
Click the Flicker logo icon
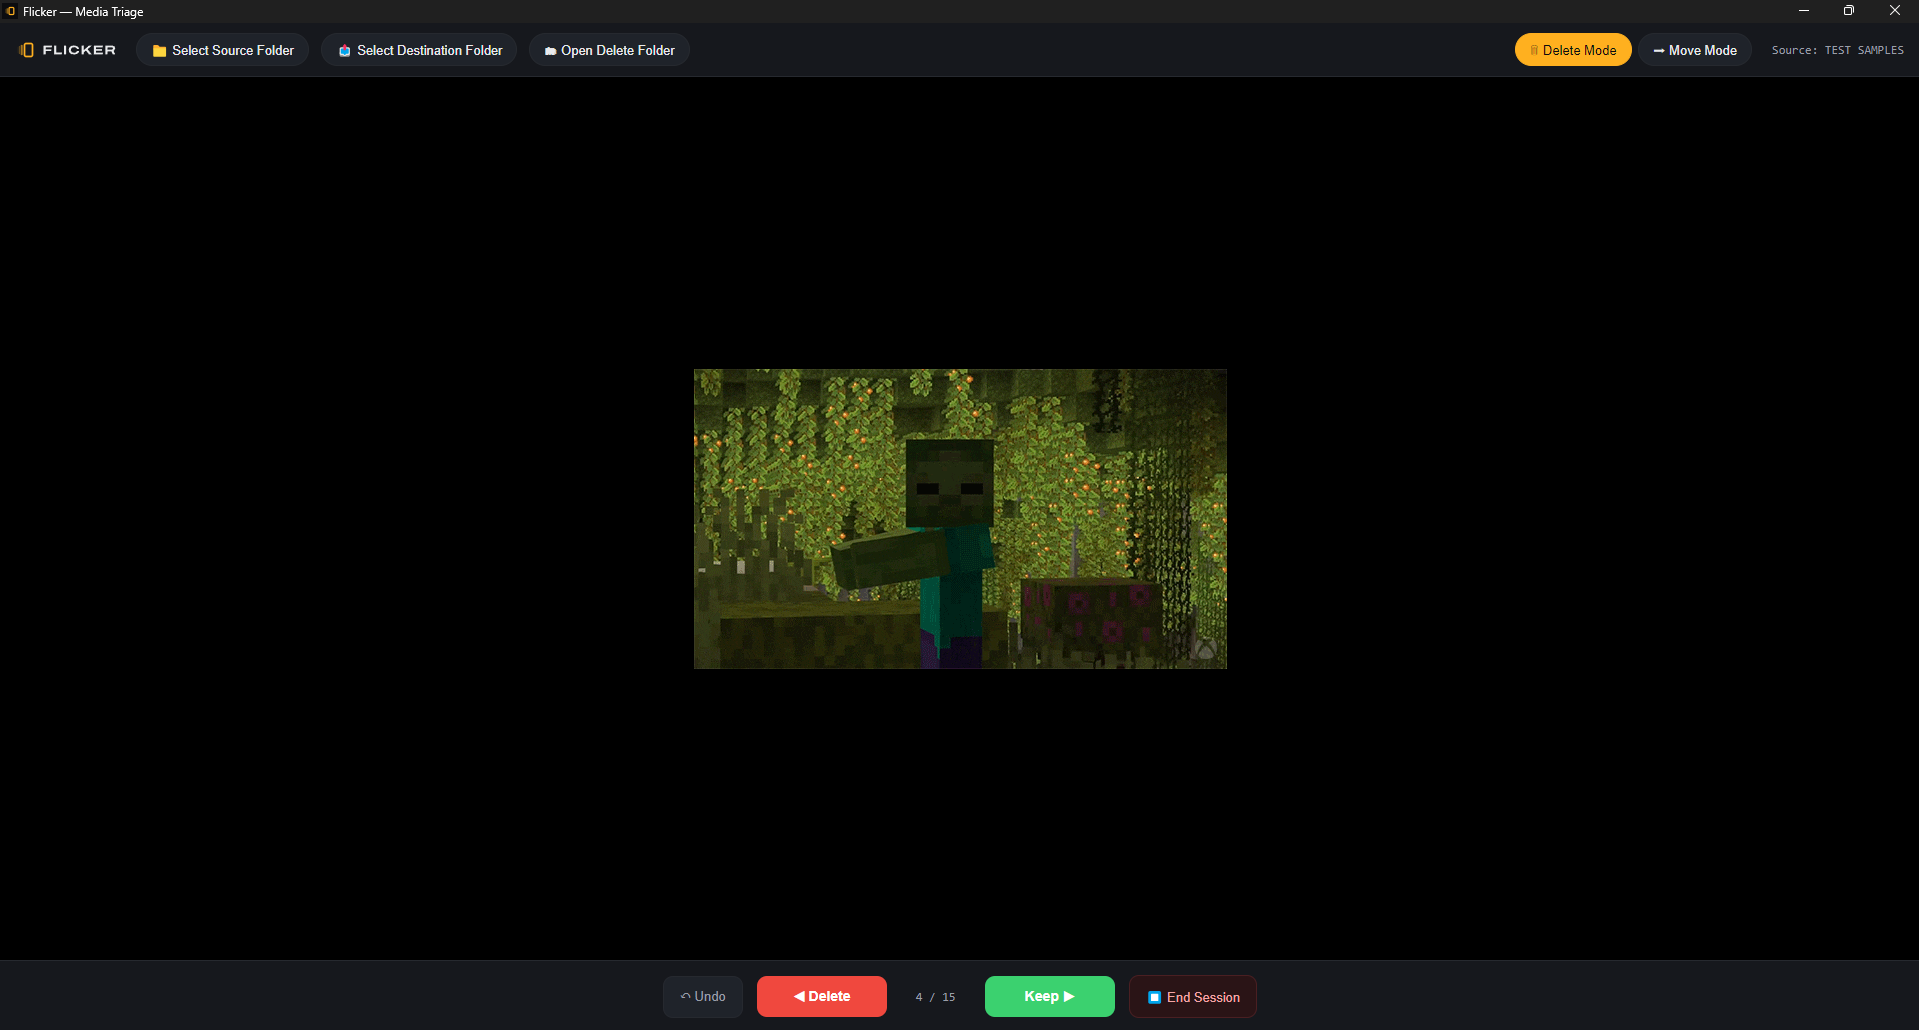(27, 50)
